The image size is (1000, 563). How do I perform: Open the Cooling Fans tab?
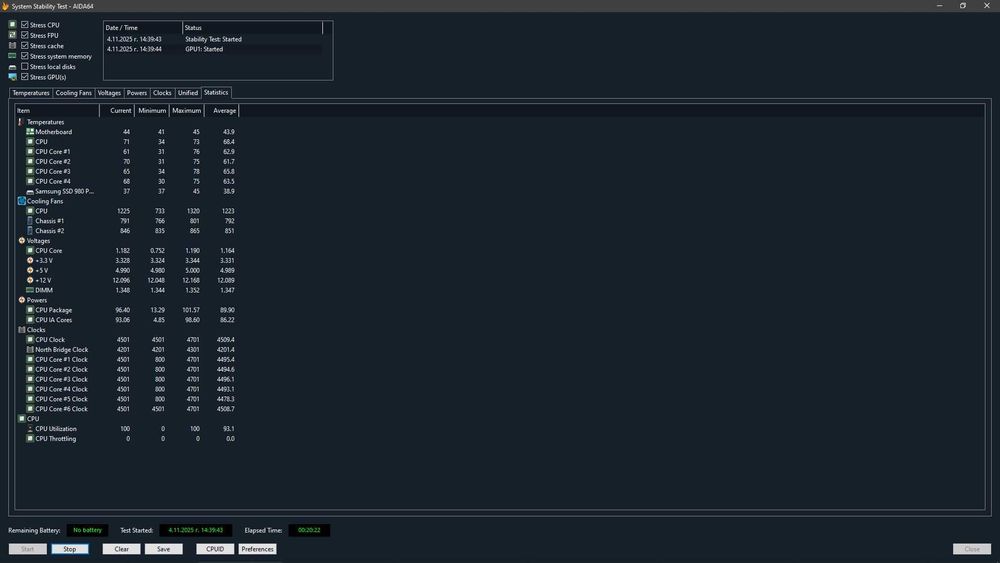(73, 93)
